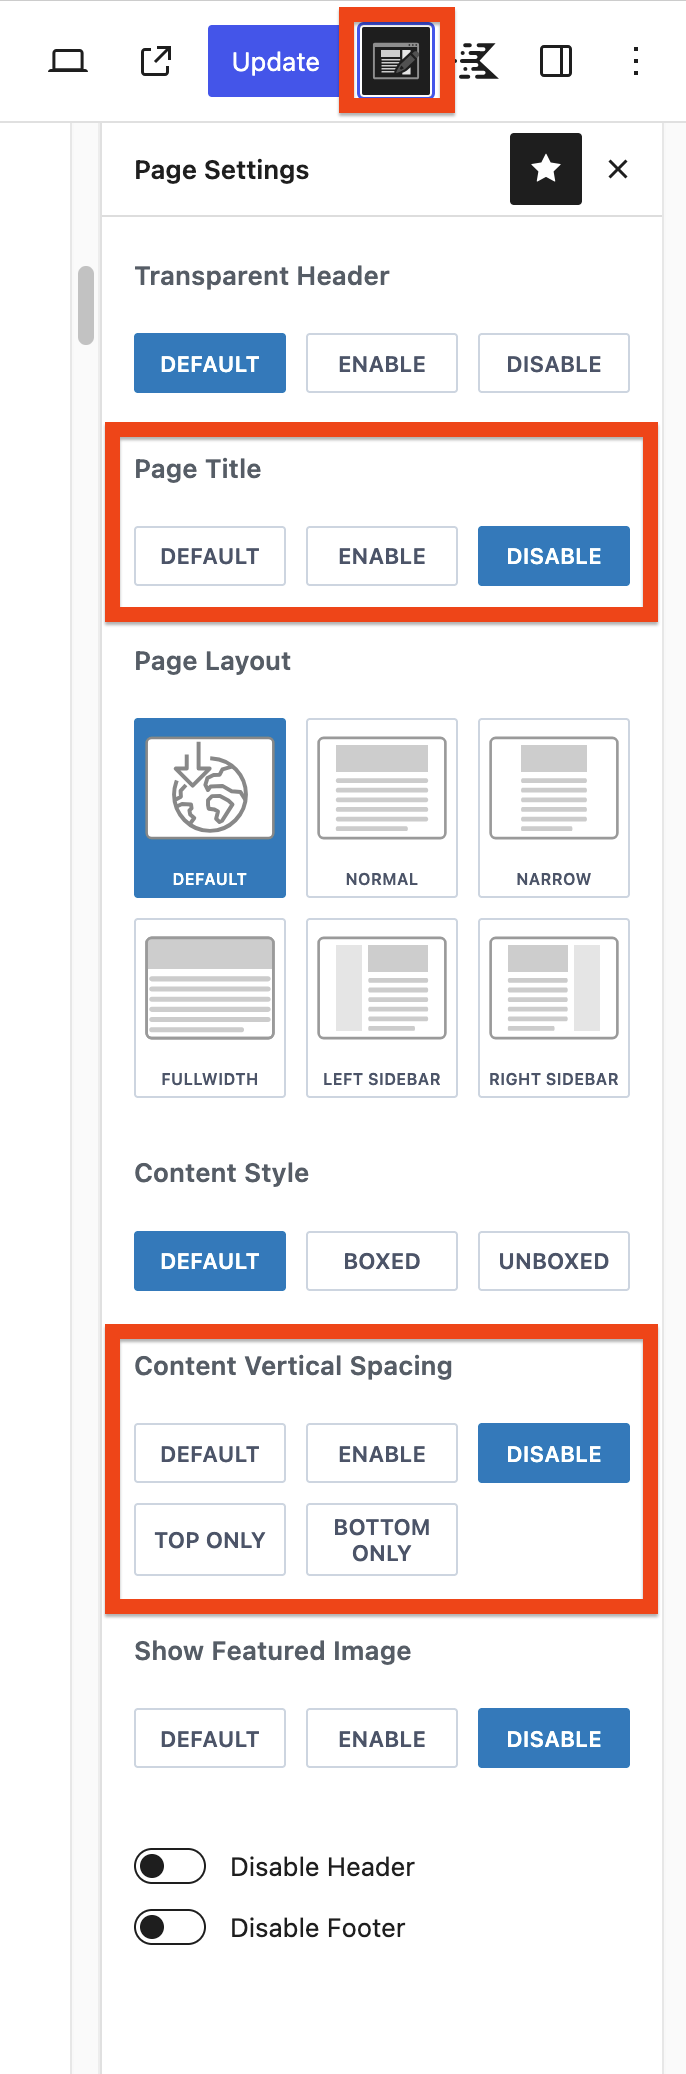
Task: Set Content Style to Boxed
Action: coord(382,1261)
